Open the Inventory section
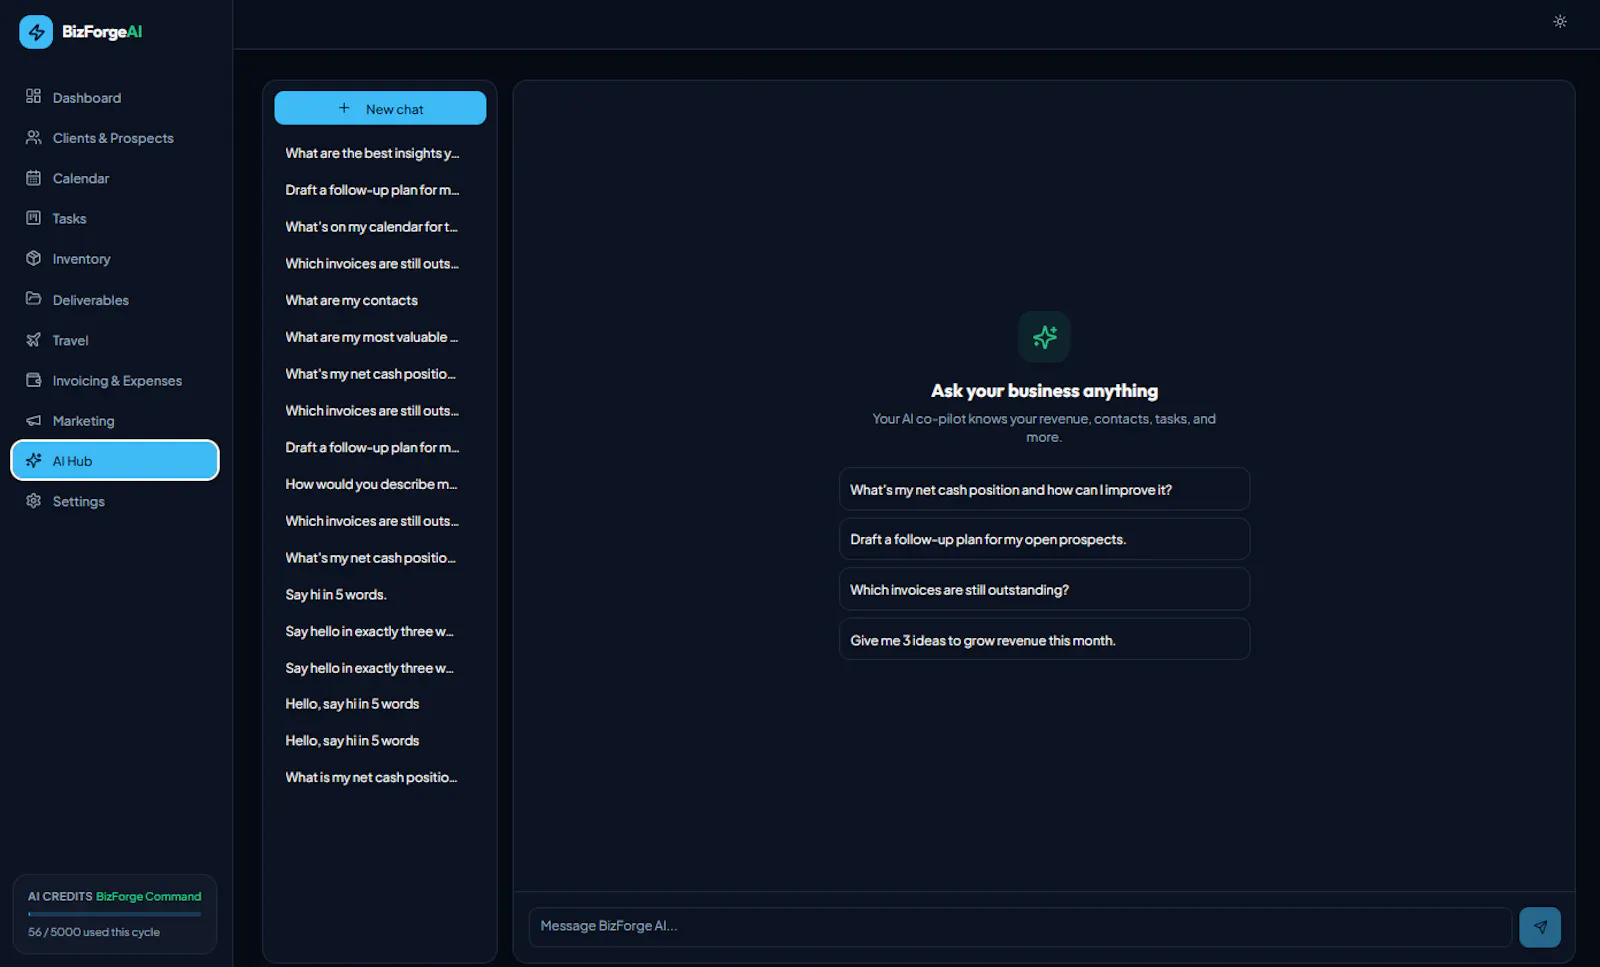The width and height of the screenshot is (1600, 967). [115, 259]
